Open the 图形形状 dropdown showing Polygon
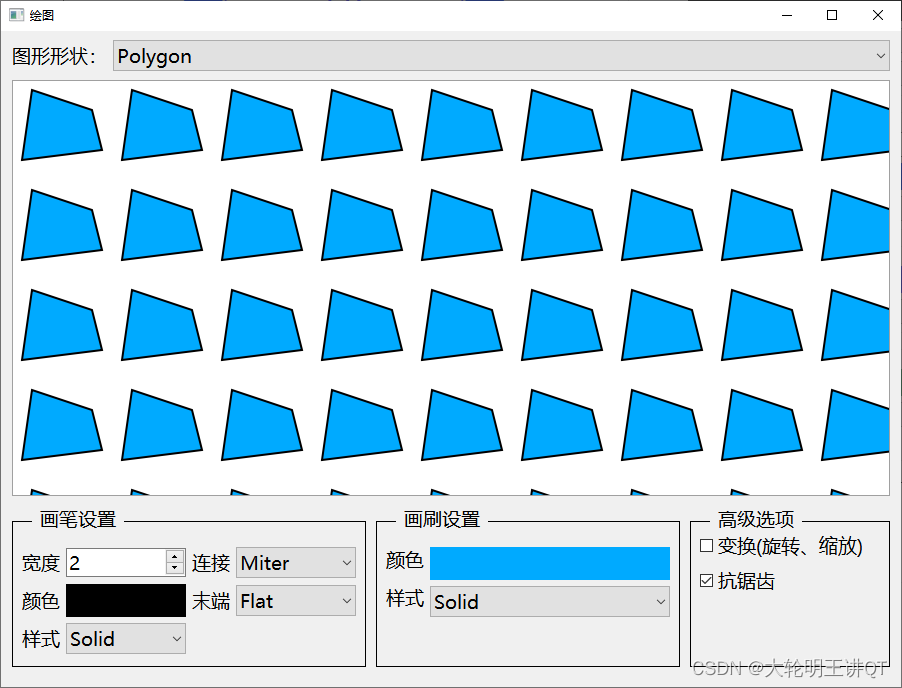The height and width of the screenshot is (688, 902). (x=500, y=56)
